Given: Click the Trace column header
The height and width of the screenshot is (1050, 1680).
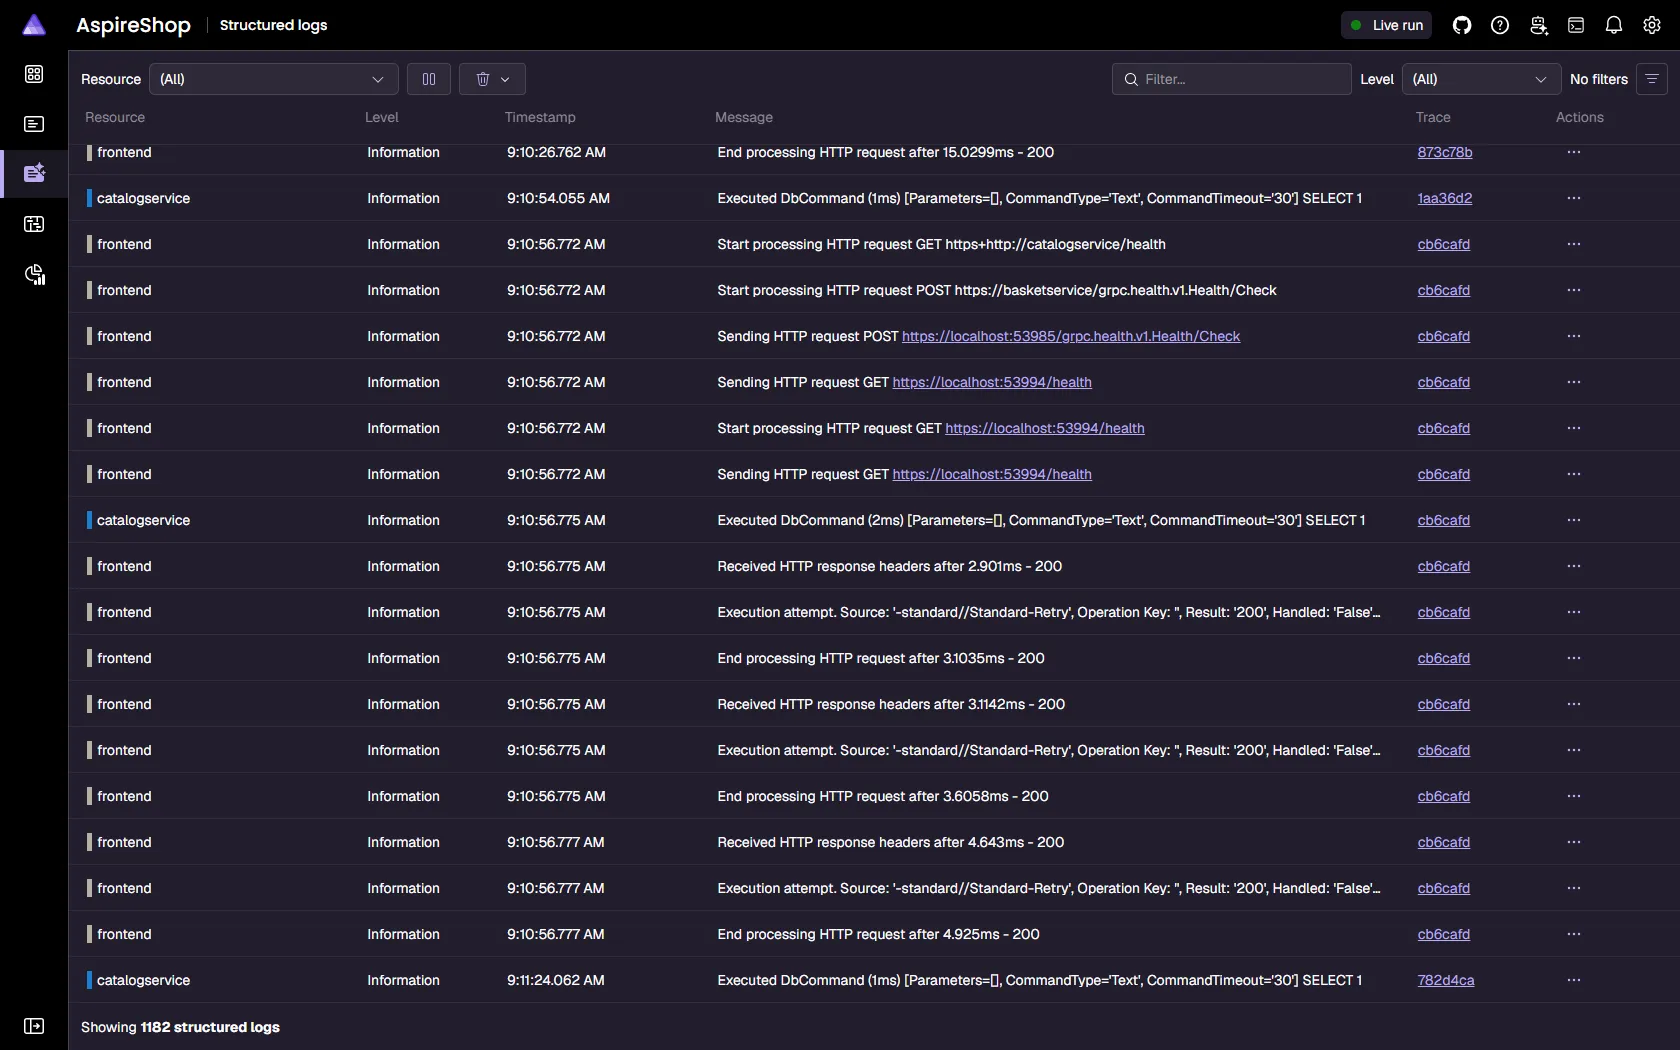Looking at the screenshot, I should [1433, 117].
